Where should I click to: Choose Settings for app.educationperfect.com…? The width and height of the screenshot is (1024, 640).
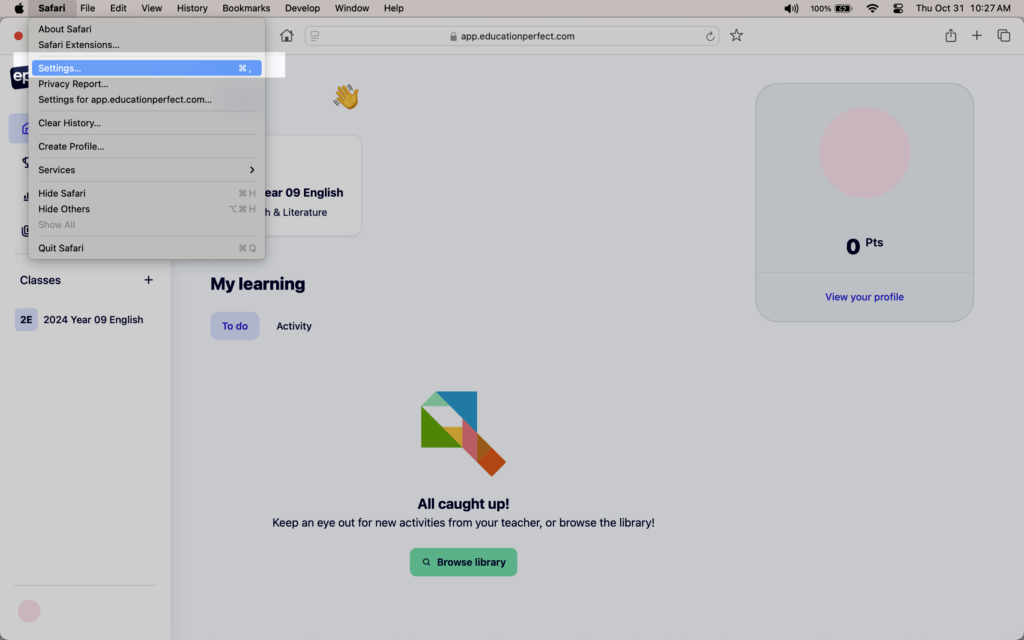(146, 99)
